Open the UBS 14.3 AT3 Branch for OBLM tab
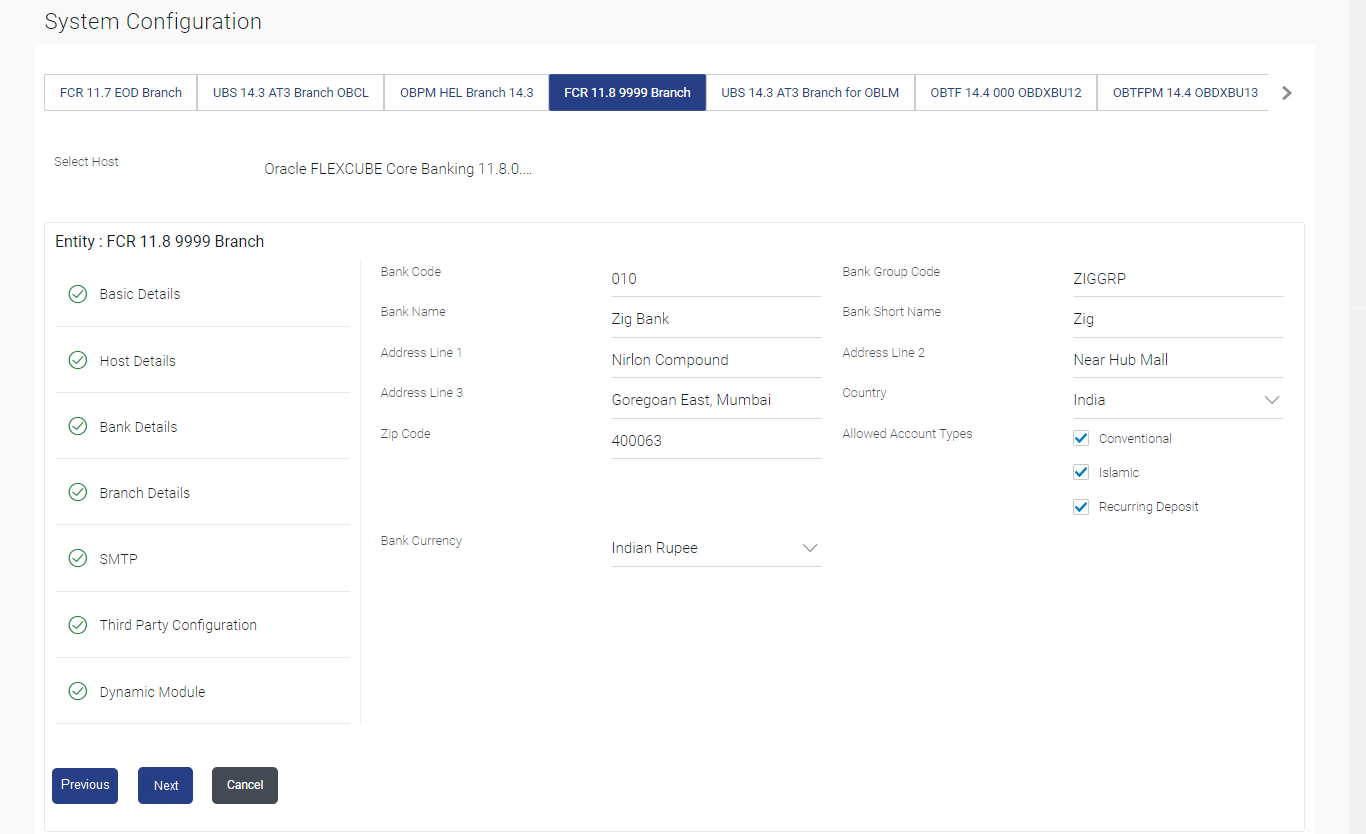Screen dimensions: 1366x834 tap(810, 92)
